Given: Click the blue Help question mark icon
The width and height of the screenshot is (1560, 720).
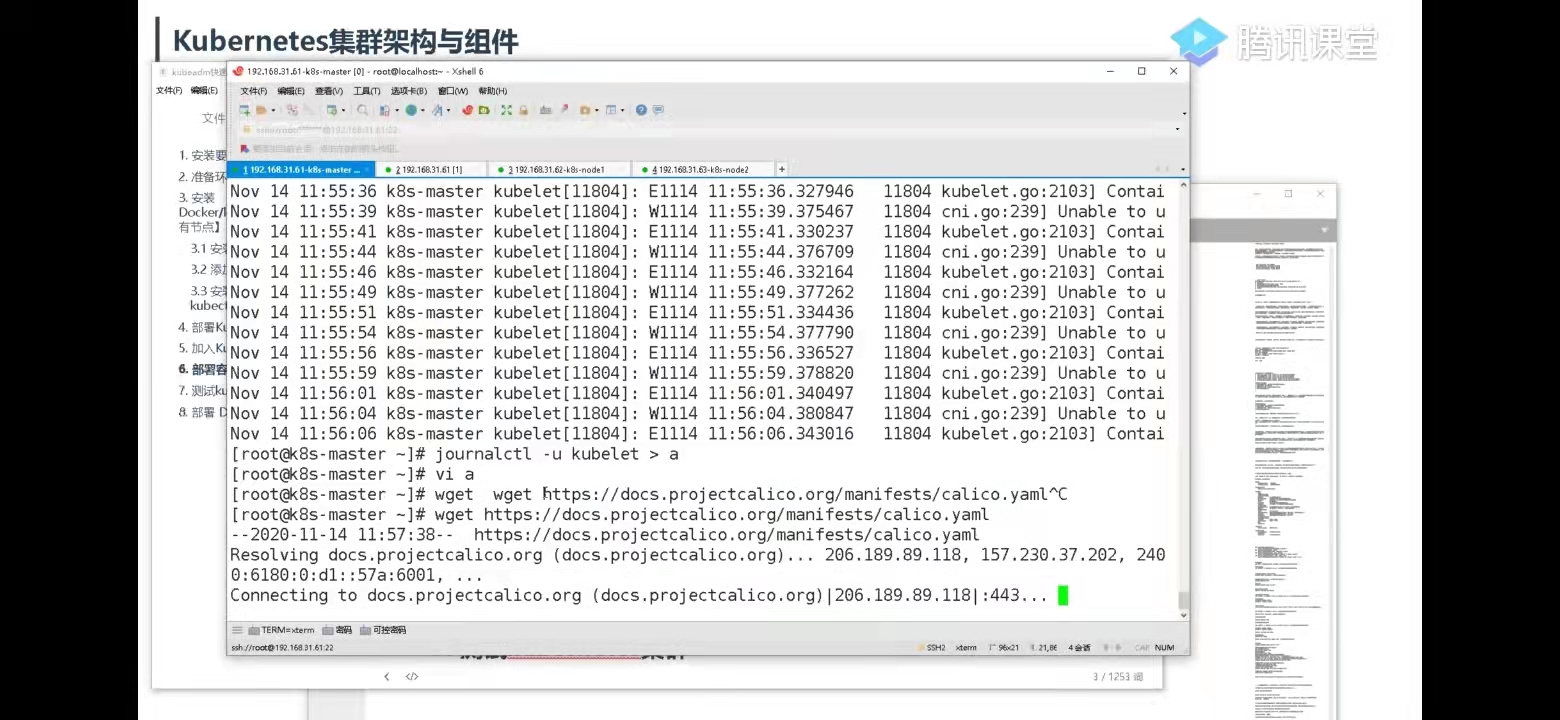Looking at the screenshot, I should [x=641, y=110].
